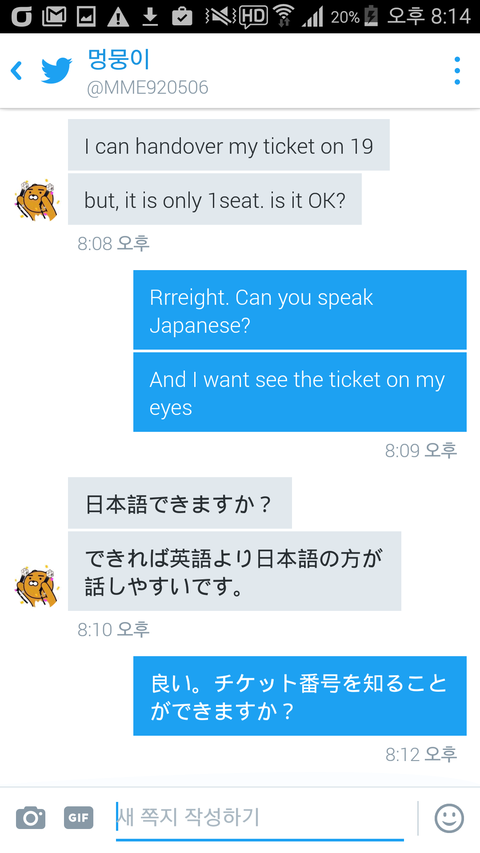Open profile name 멍뭉이 in header
Image resolution: width=480 pixels, height=853 pixels.
[x=118, y=59]
